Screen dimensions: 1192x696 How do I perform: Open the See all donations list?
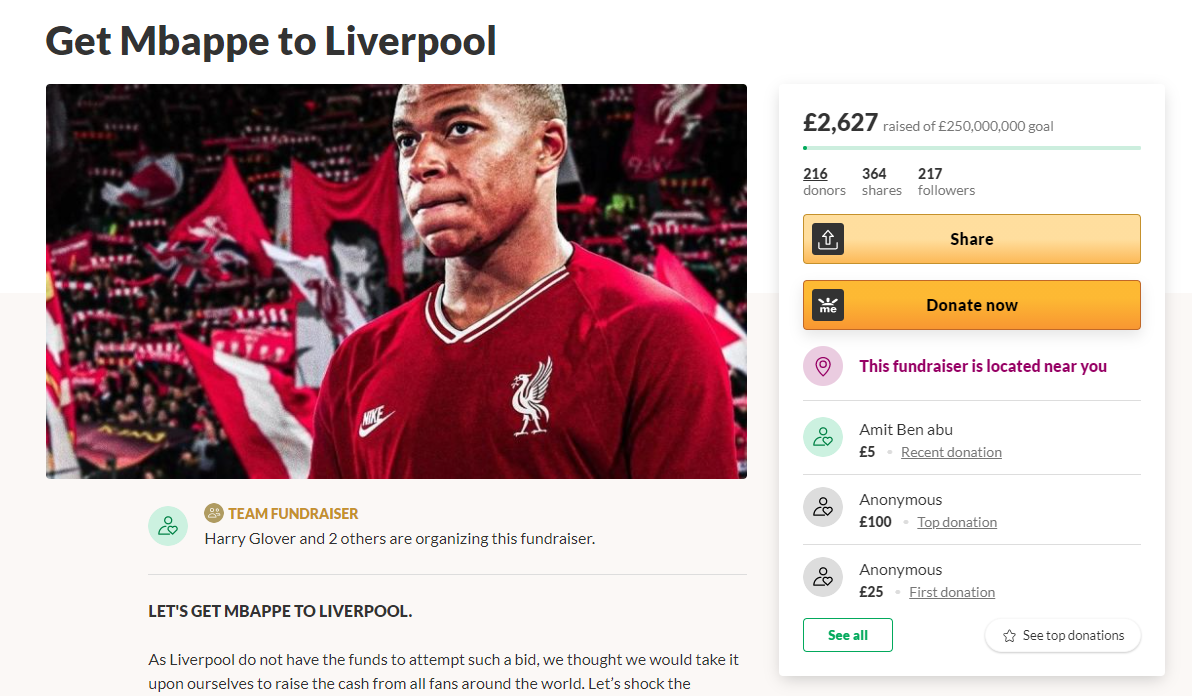[847, 635]
